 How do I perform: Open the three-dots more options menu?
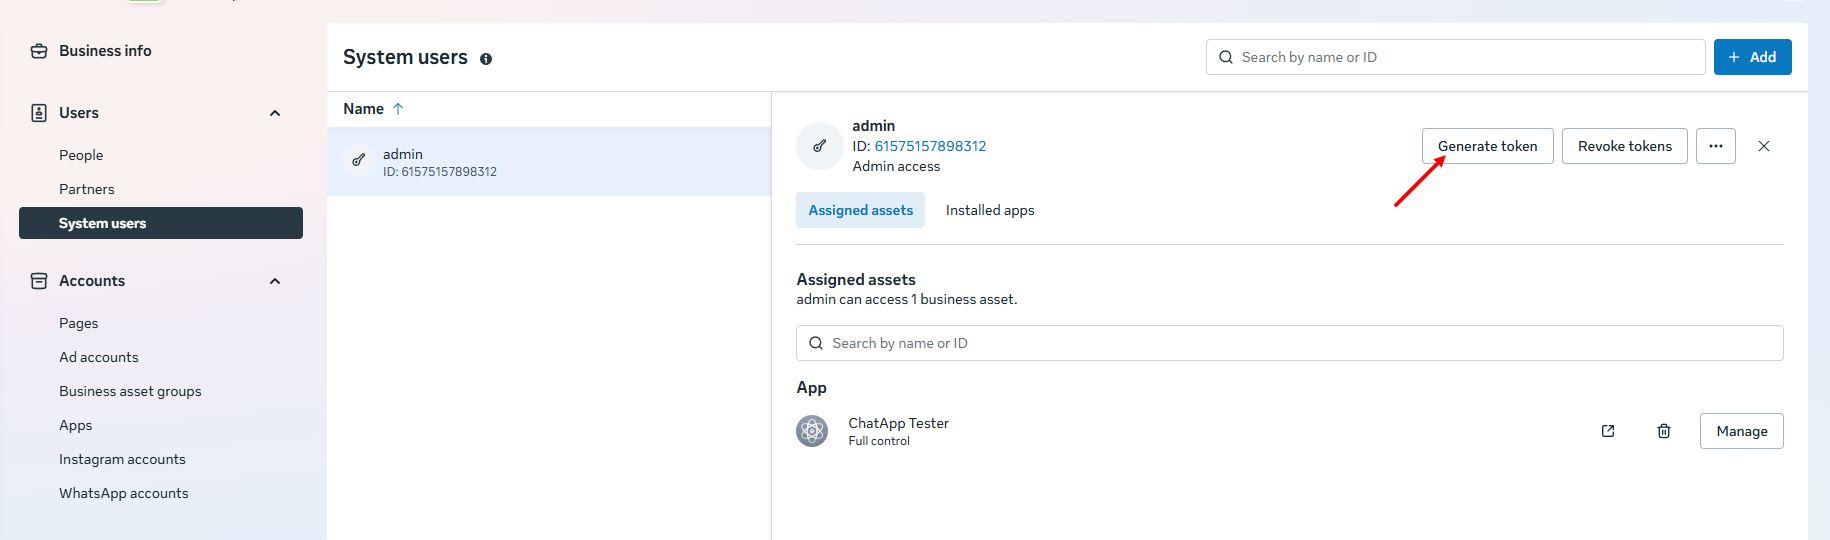point(1716,146)
